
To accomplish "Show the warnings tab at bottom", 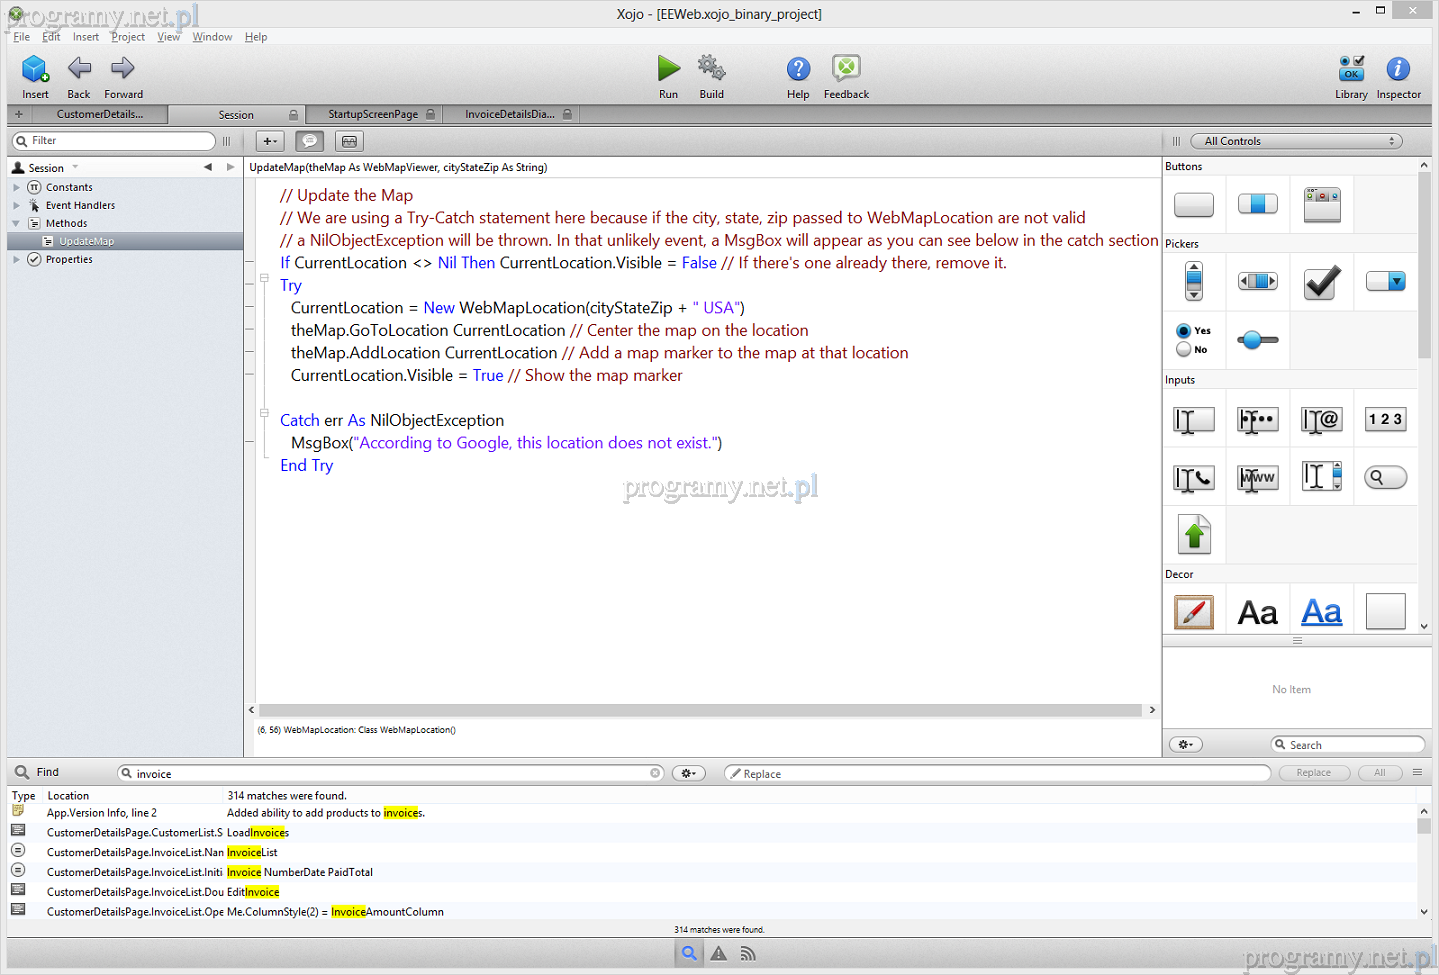I will [x=719, y=954].
